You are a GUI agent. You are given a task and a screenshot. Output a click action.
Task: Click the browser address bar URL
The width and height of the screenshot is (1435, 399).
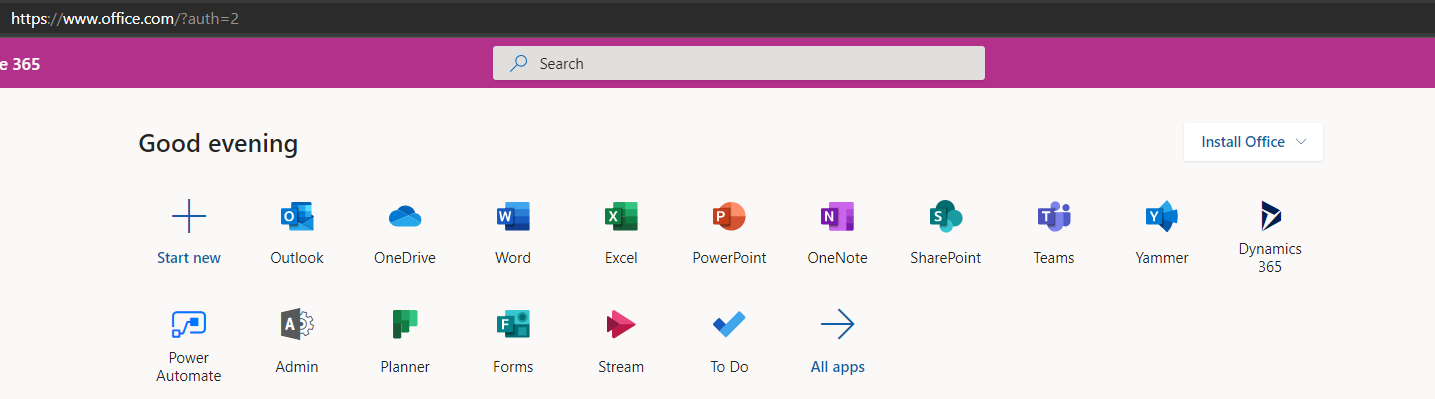point(125,18)
